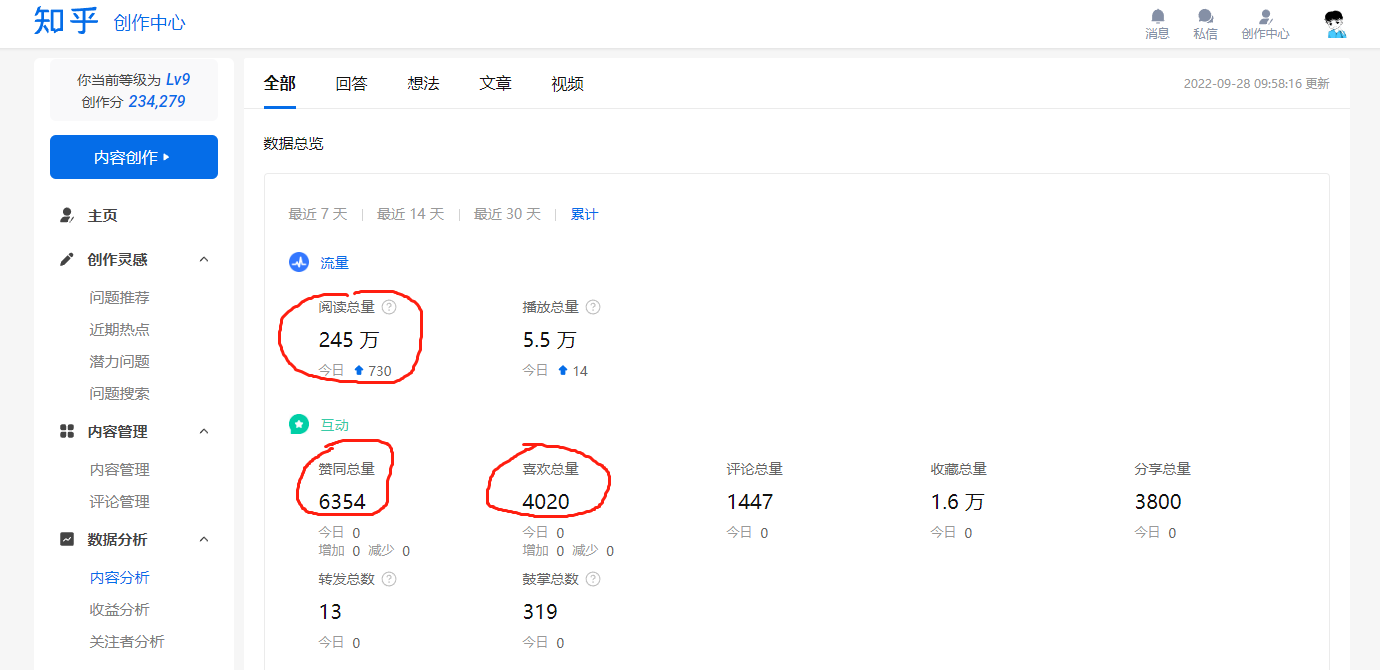This screenshot has height=670, width=1380.
Task: Click the 245 万 reading total value
Action: (349, 340)
